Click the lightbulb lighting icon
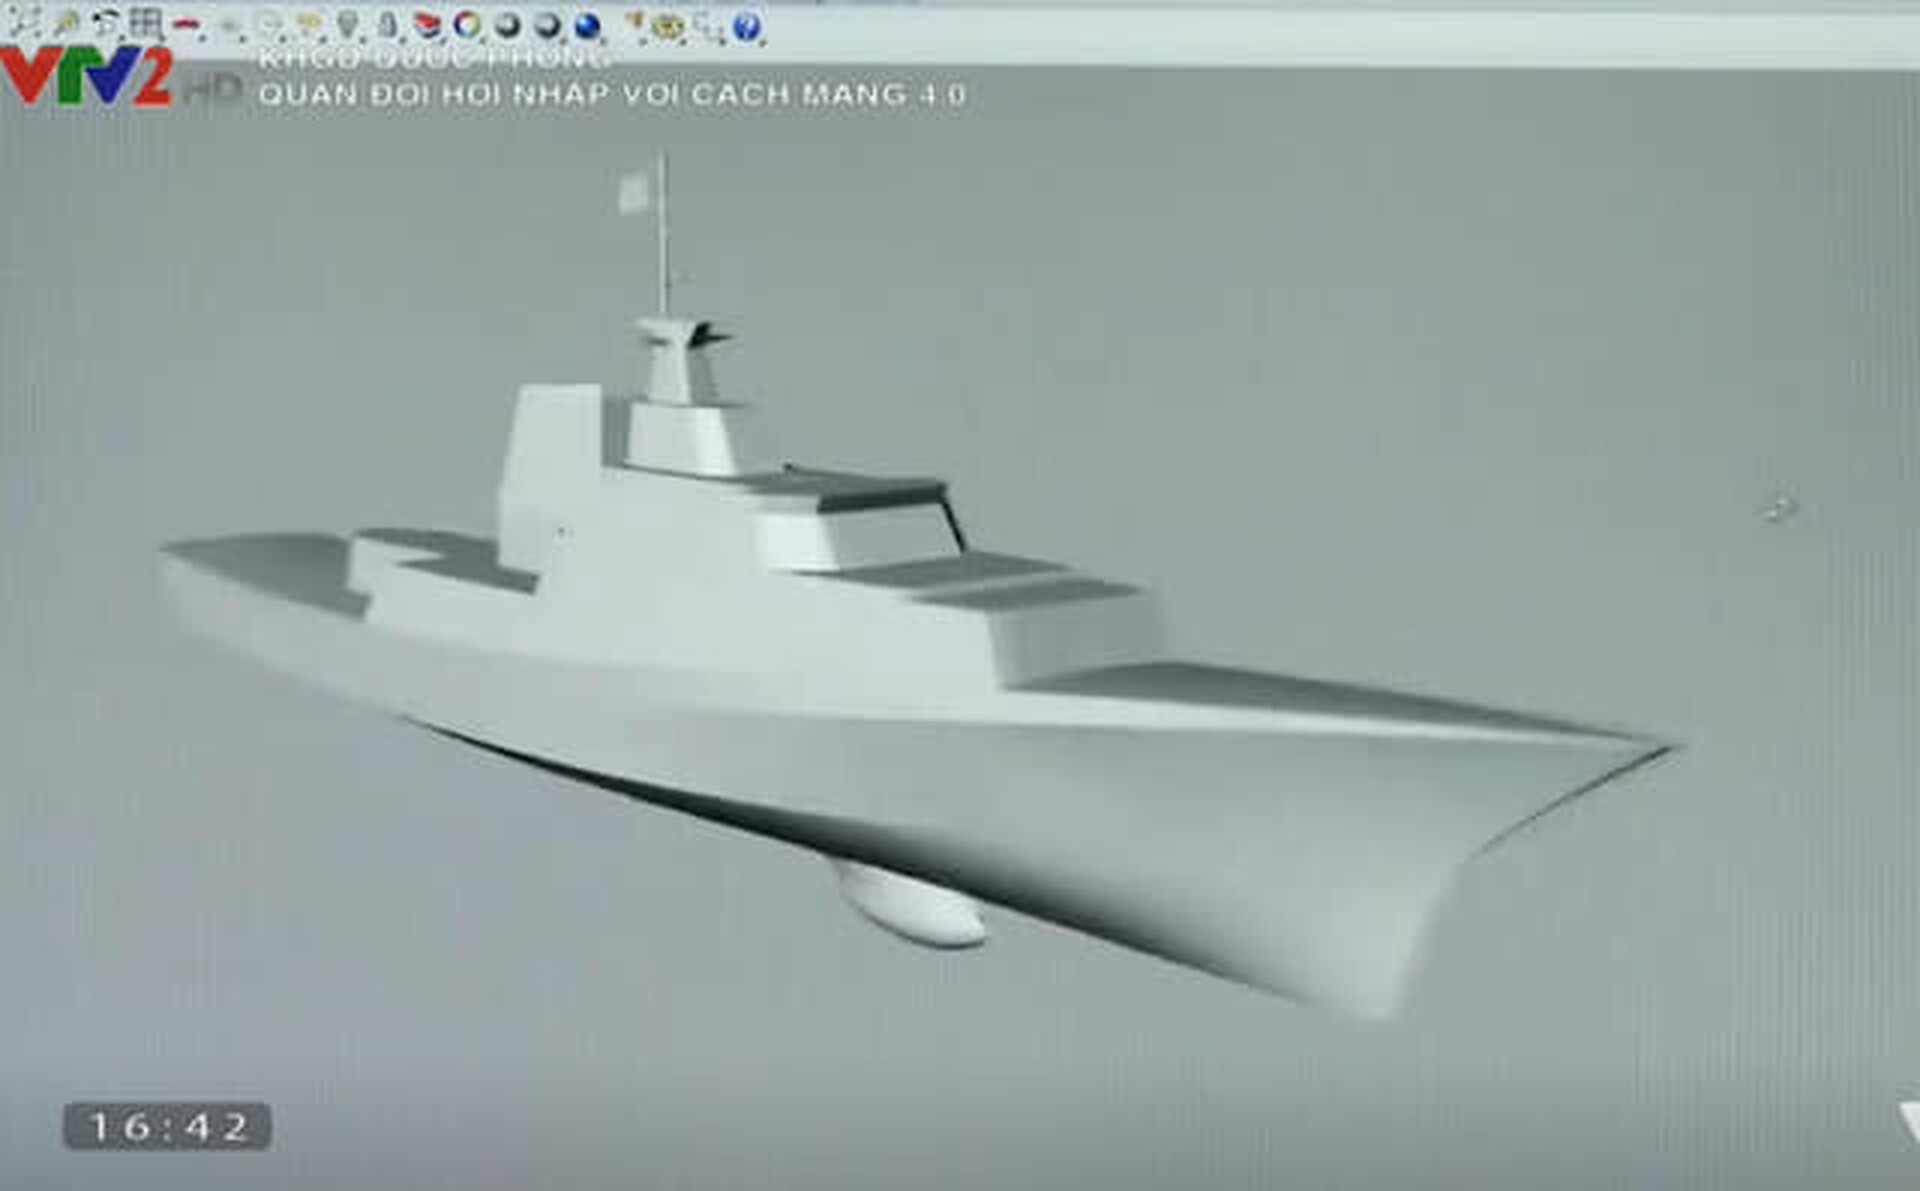Screen dimensions: 1920x1191 [x=346, y=22]
